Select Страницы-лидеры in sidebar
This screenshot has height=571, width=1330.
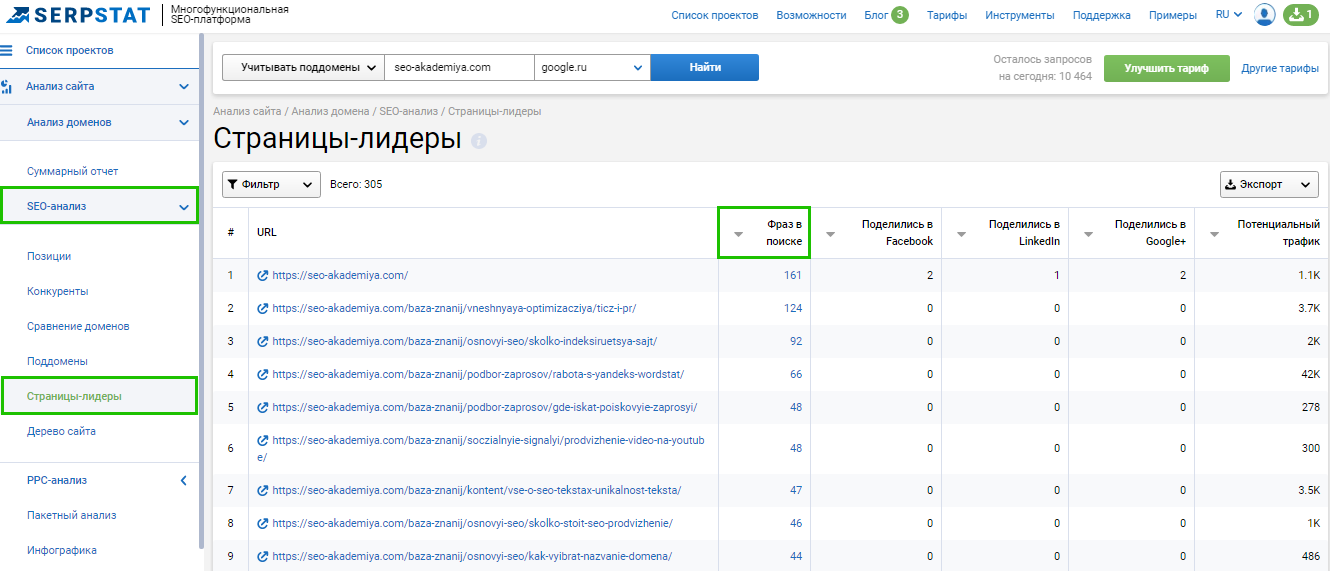tap(74, 396)
